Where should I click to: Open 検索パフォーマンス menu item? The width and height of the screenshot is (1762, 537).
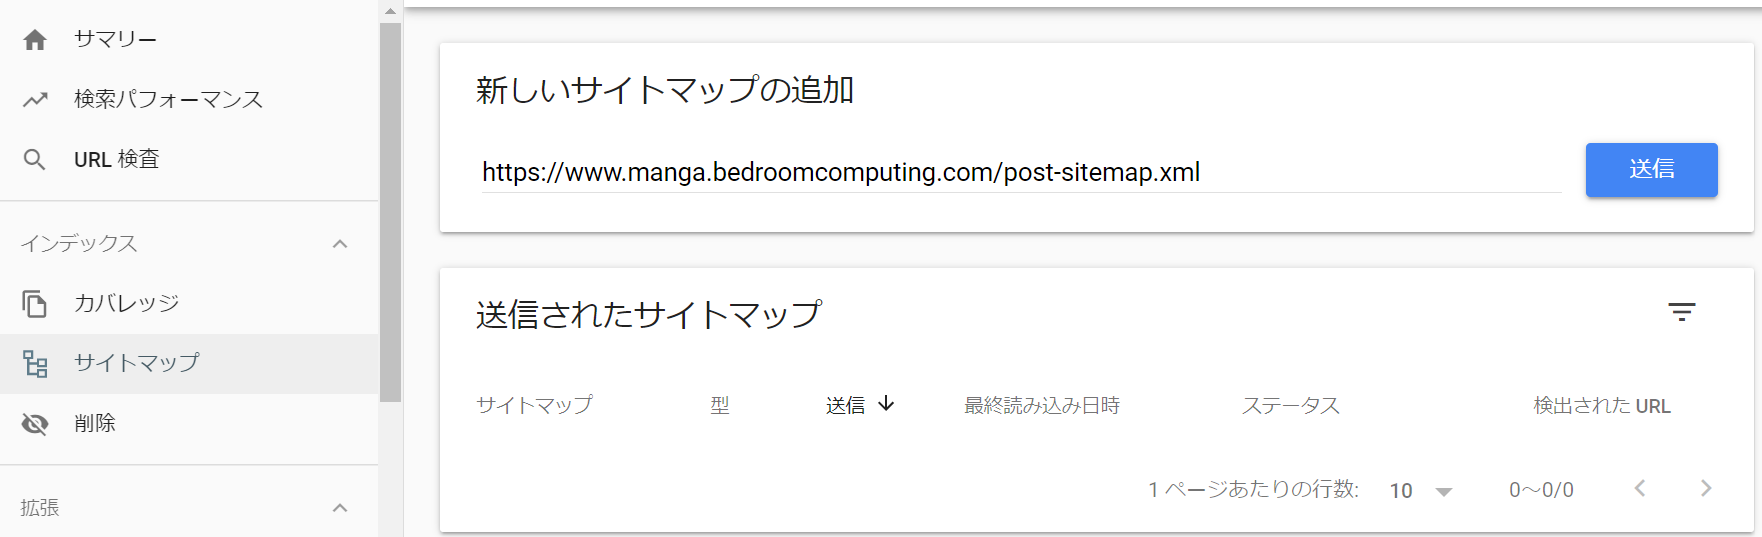pyautogui.click(x=189, y=99)
